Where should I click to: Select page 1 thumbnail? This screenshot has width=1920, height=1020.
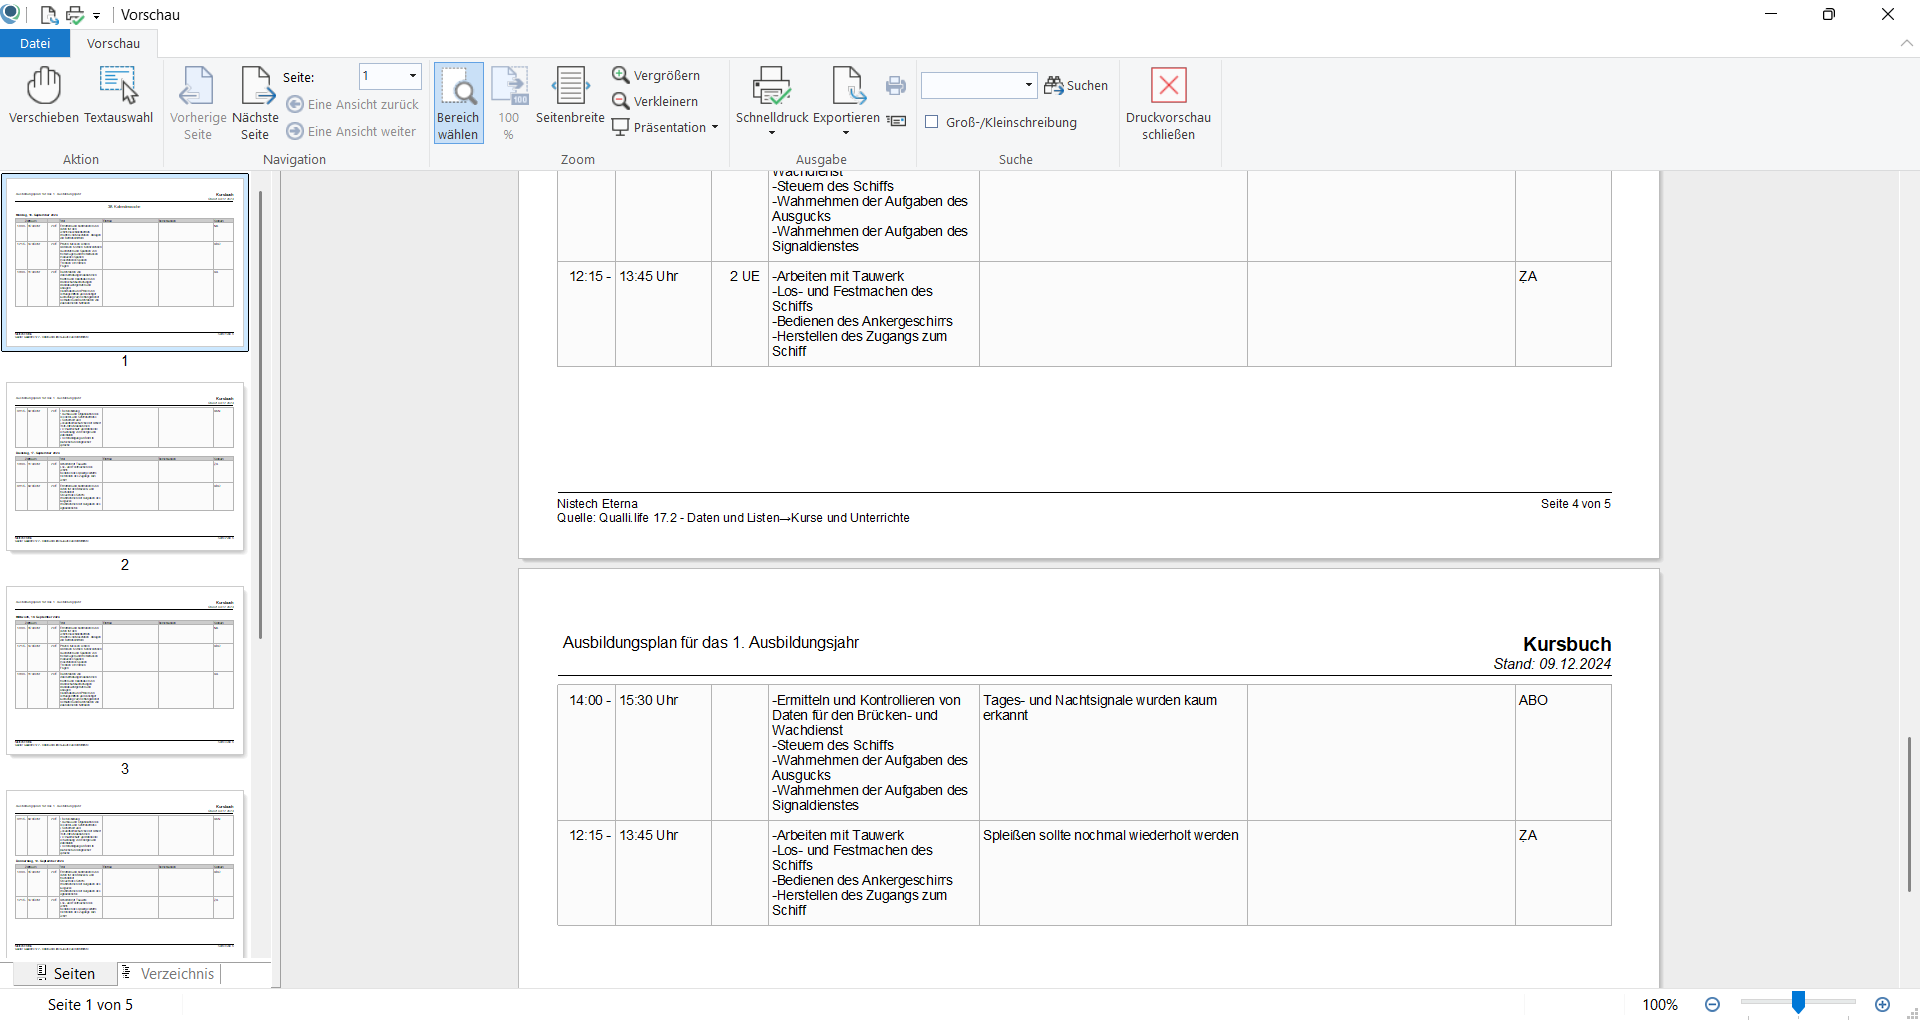click(125, 262)
